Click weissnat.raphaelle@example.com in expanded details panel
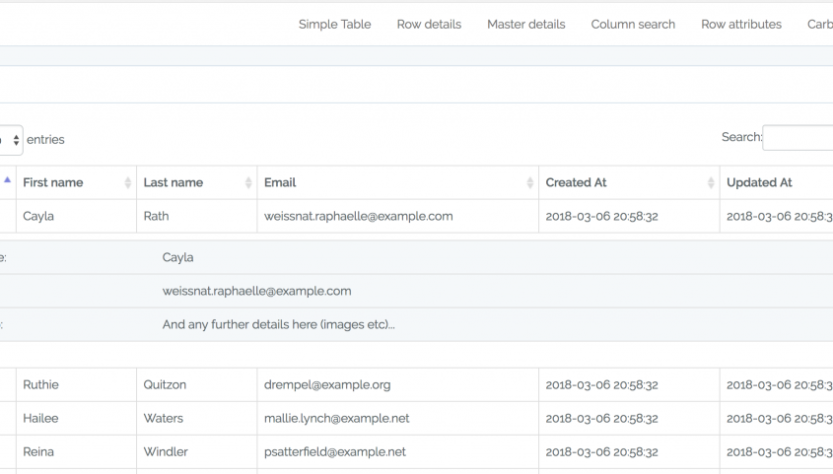Viewport: 833px width, 474px height. coord(257,291)
